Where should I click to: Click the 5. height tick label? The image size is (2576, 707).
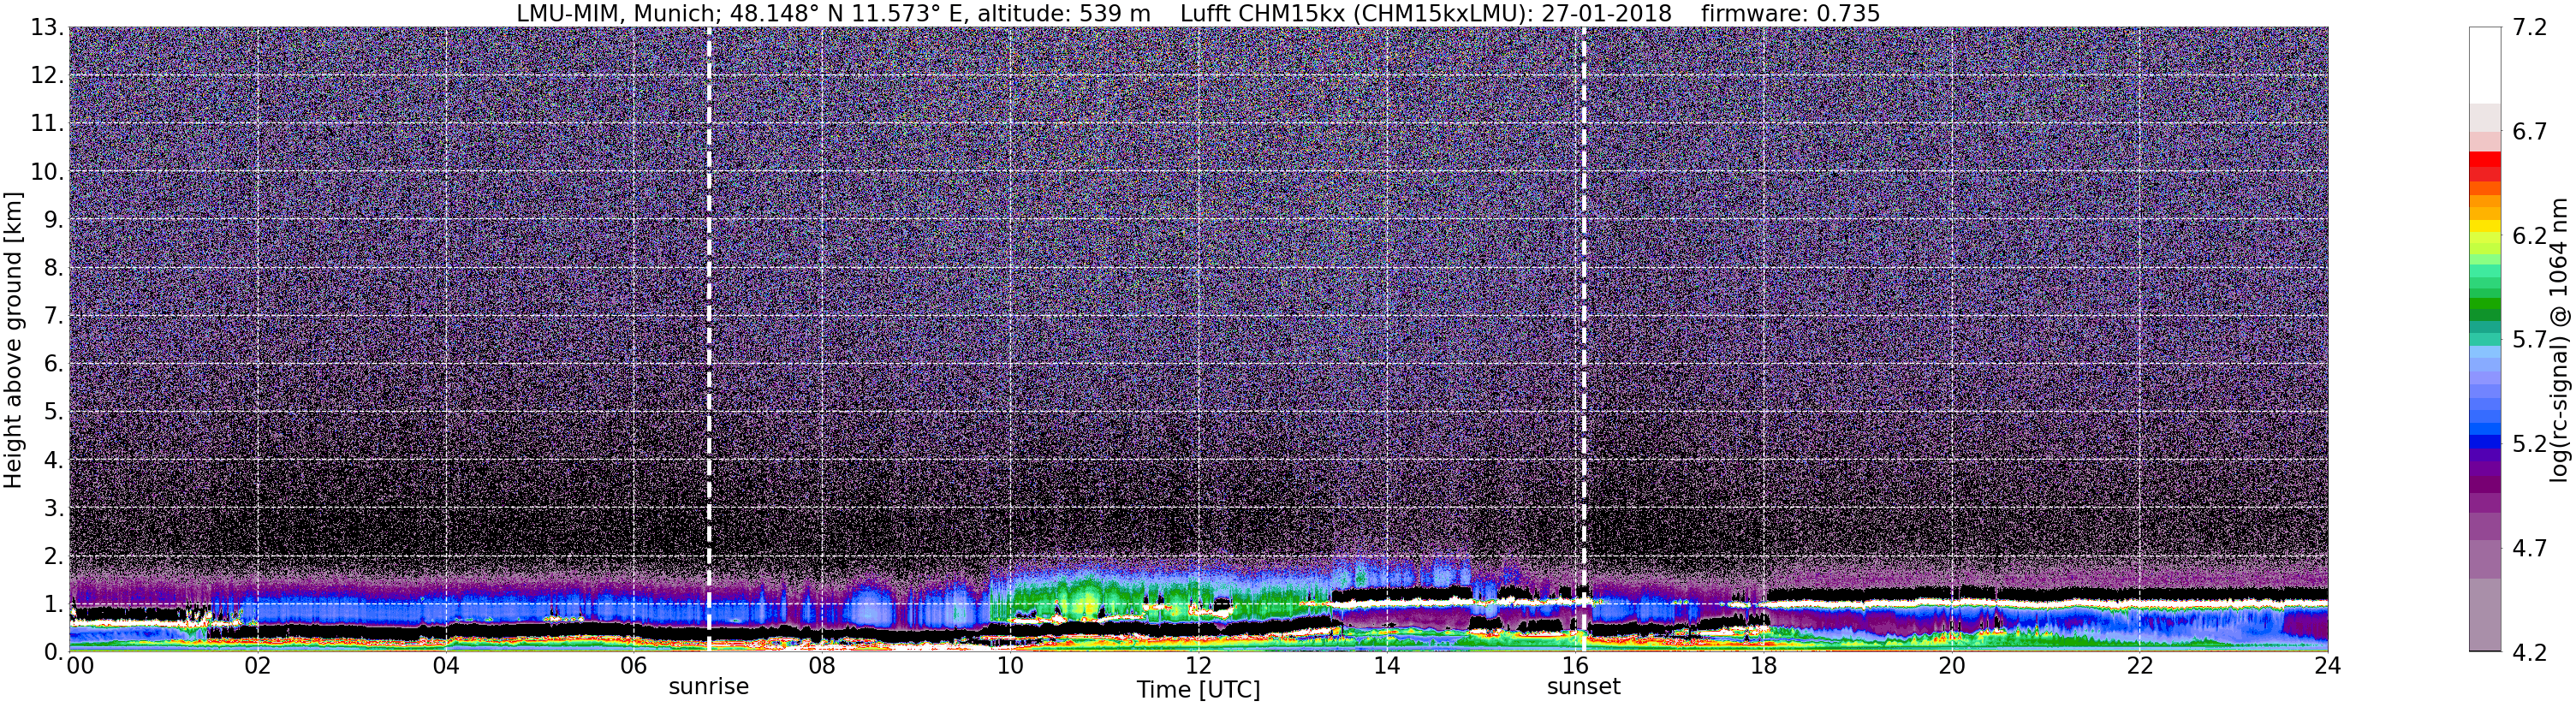54,412
